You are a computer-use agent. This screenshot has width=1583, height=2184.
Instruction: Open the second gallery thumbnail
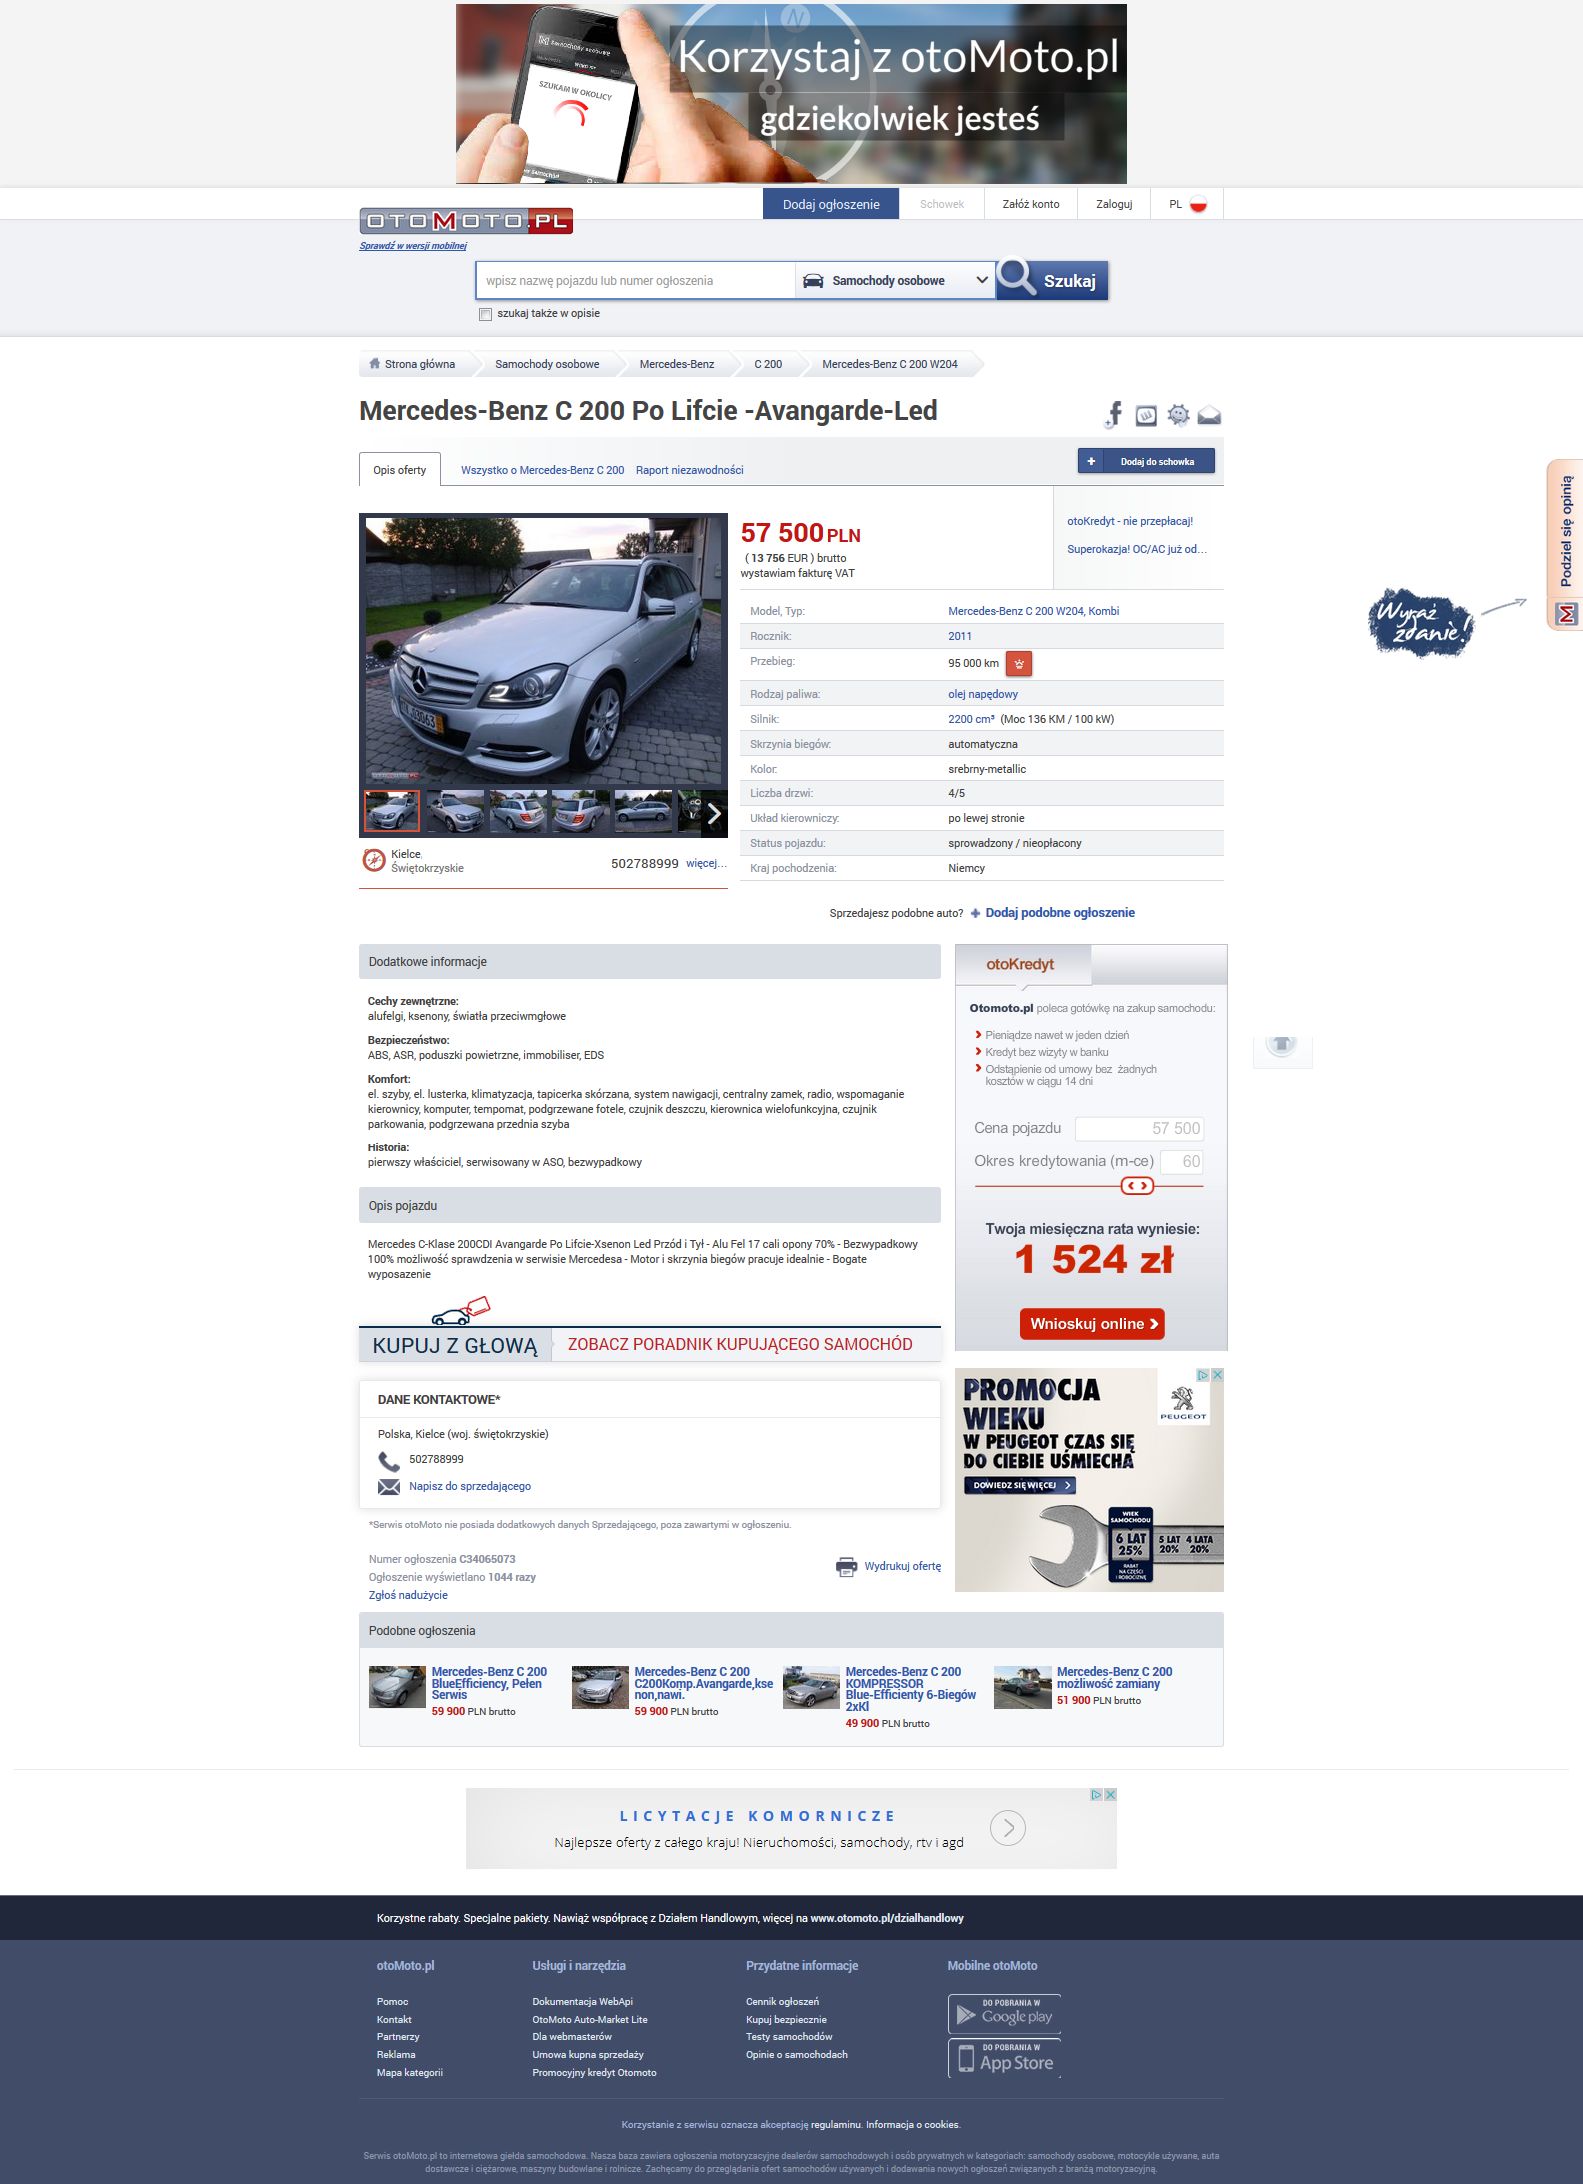455,812
